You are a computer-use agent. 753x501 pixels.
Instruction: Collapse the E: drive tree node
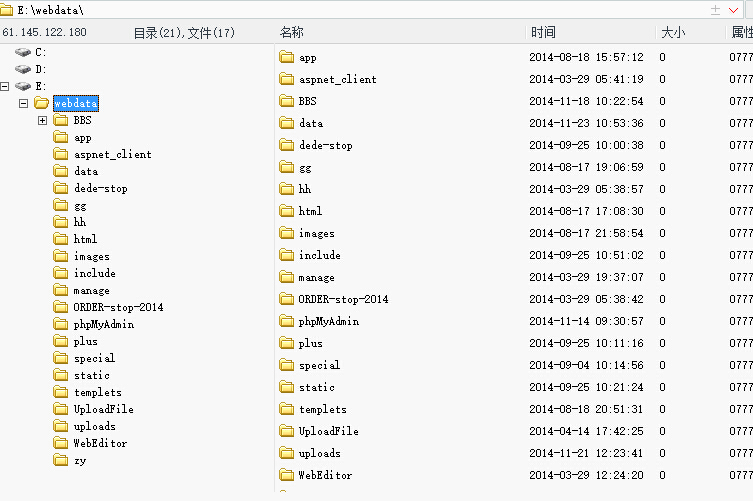coord(5,86)
